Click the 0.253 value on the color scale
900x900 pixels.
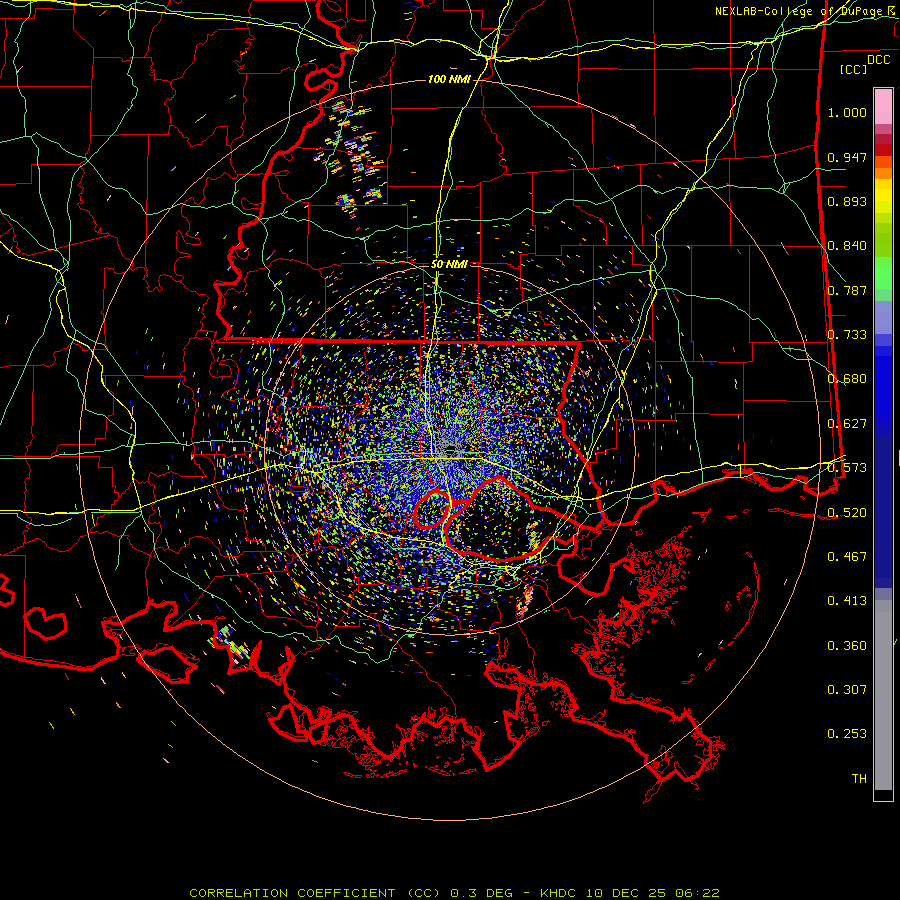point(847,734)
